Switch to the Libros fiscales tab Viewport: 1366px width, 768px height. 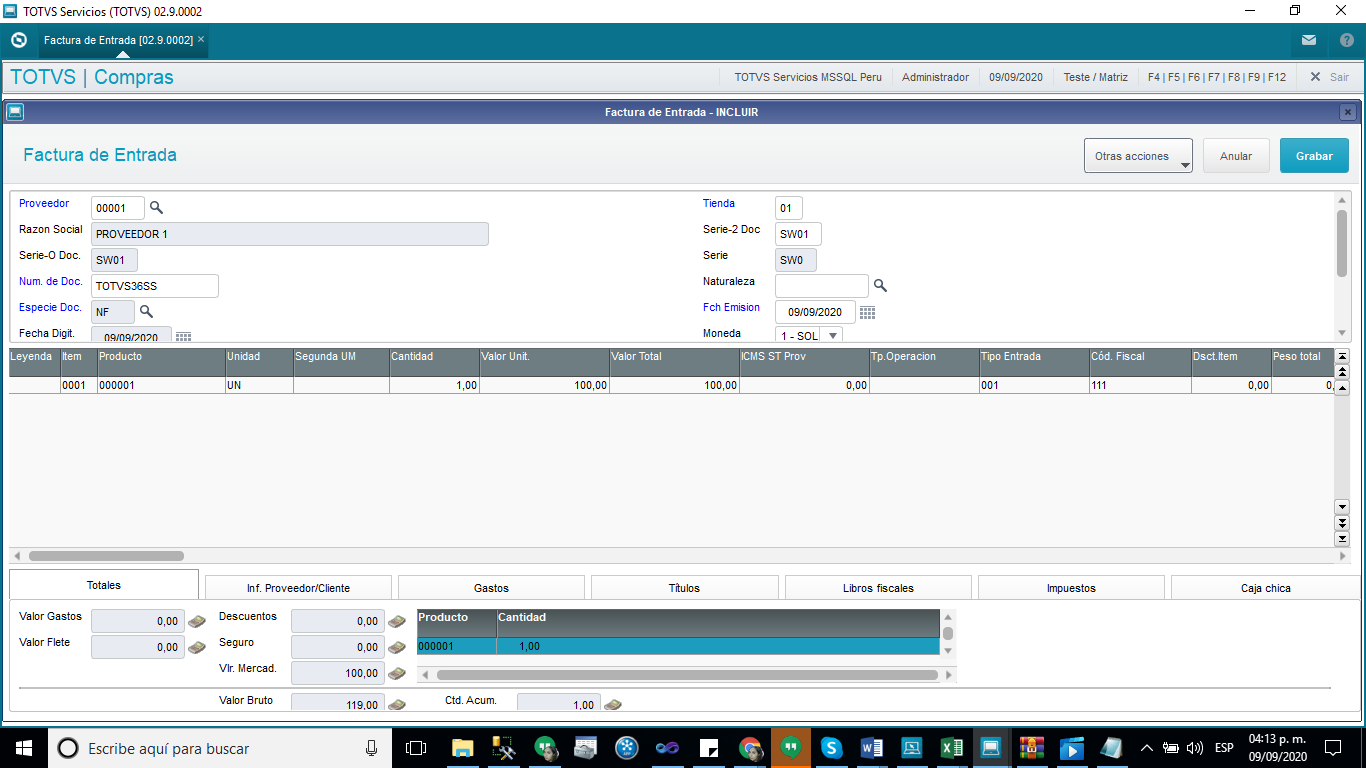[878, 588]
